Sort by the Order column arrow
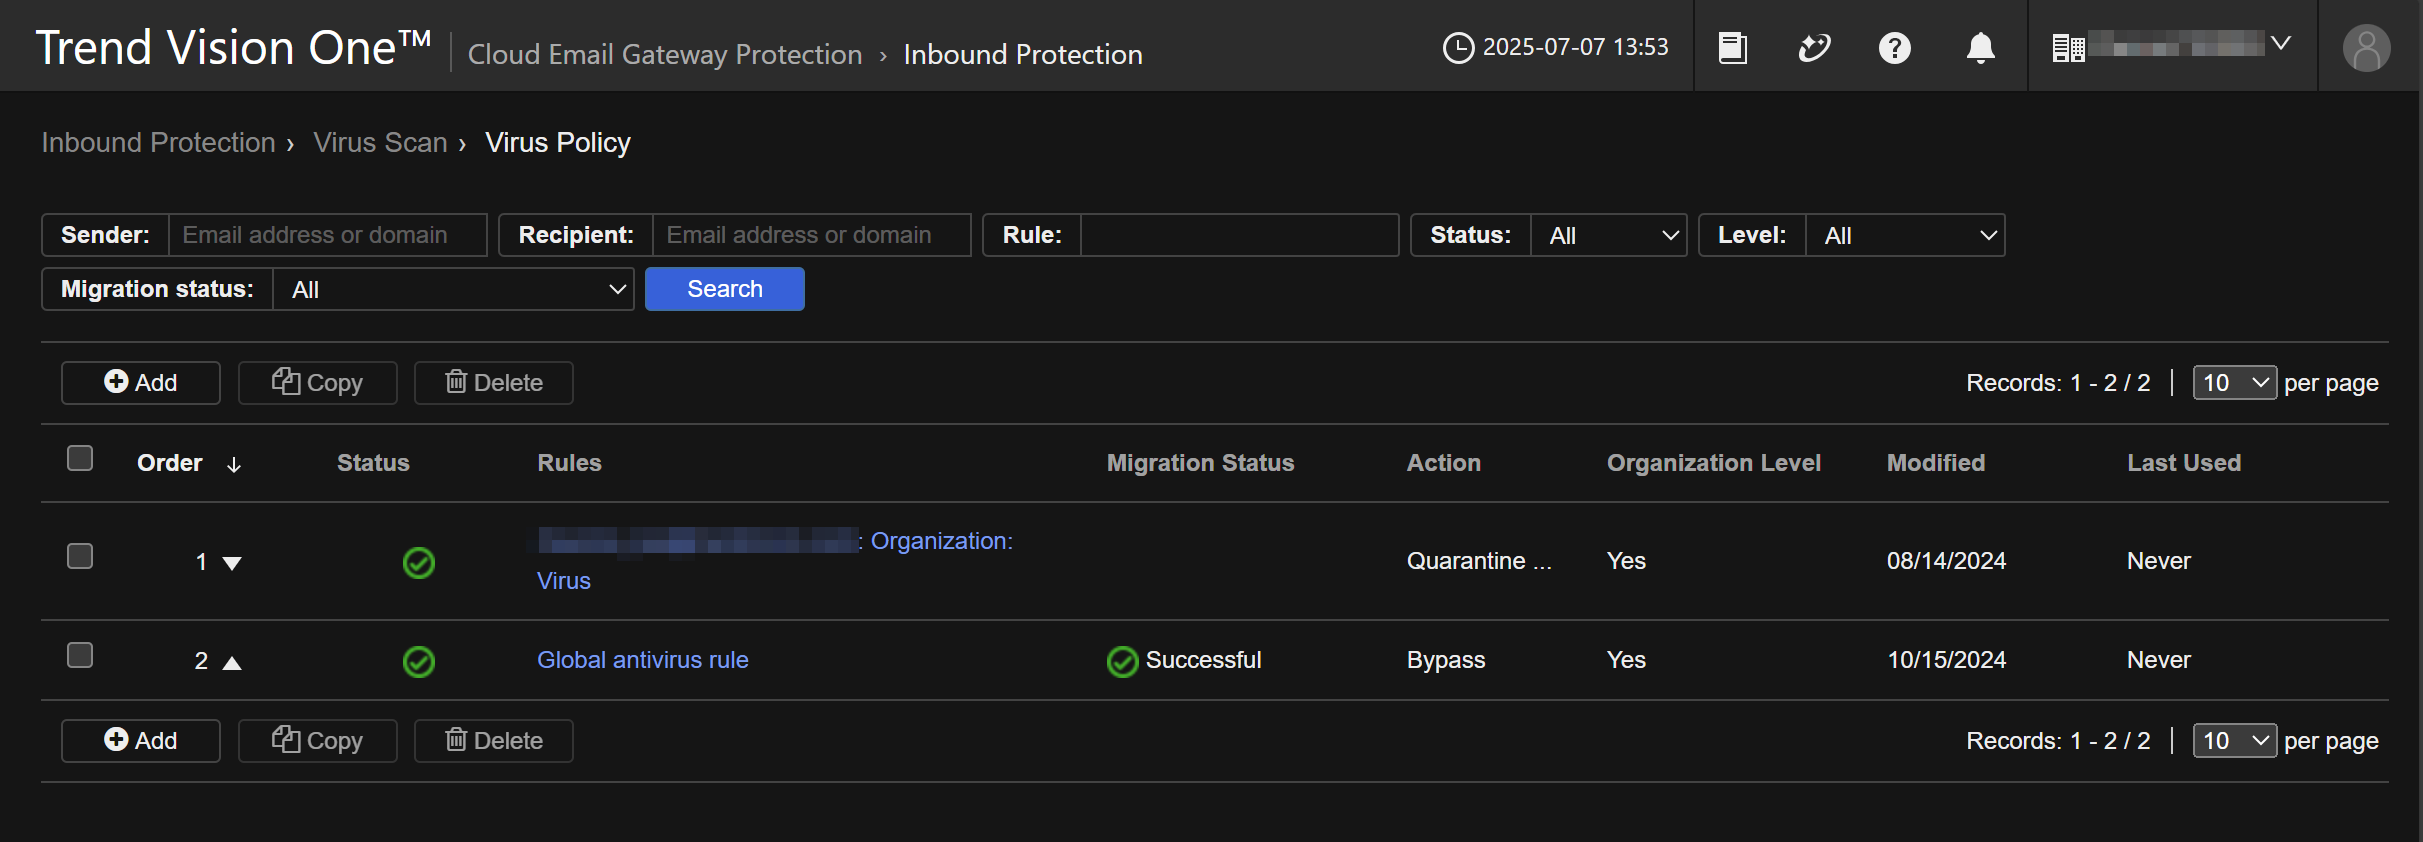 (233, 464)
